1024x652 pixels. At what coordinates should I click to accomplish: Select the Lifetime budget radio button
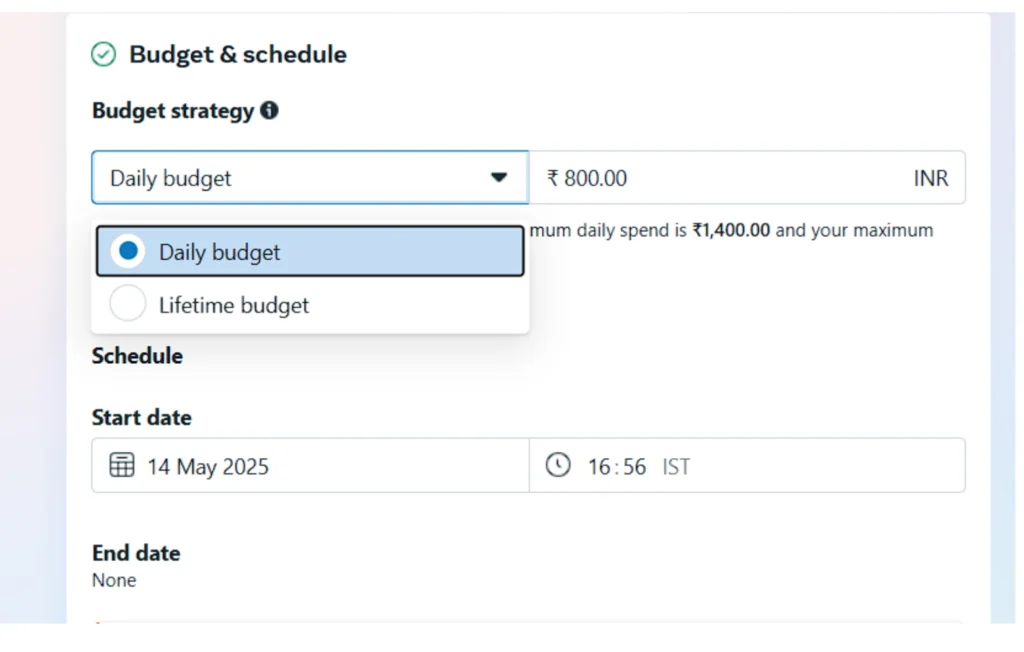pos(128,304)
